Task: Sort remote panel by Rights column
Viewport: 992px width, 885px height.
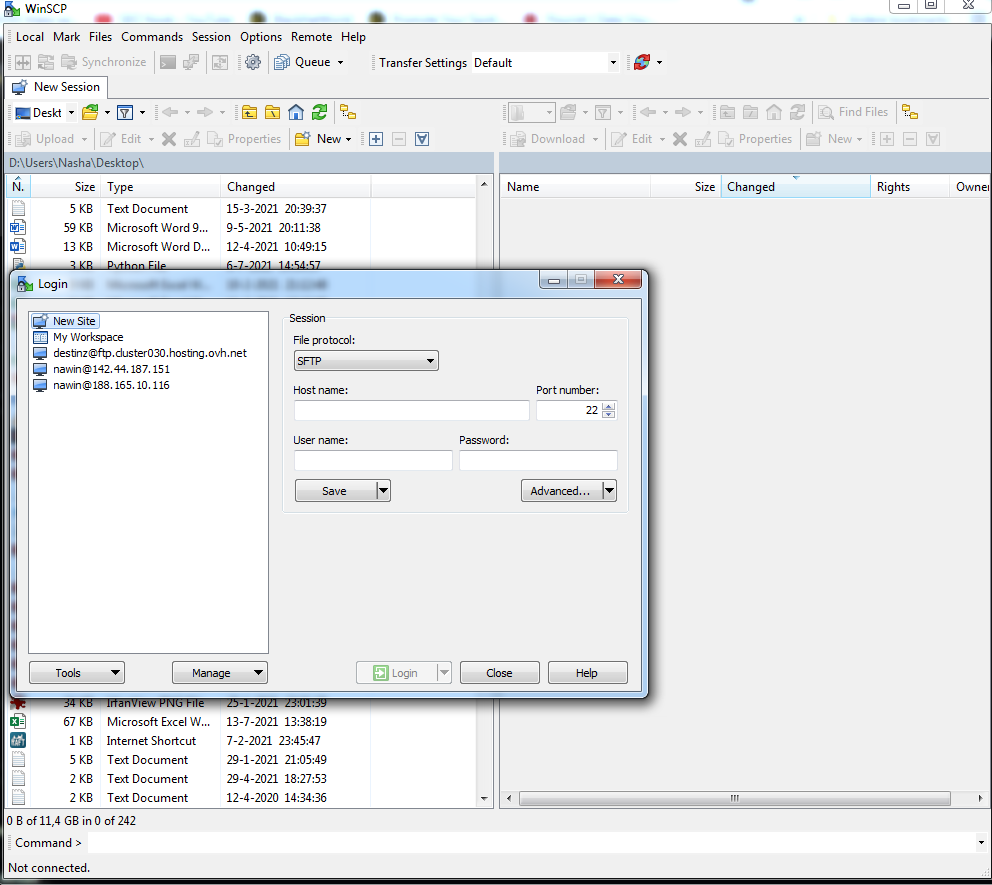Action: coord(909,187)
